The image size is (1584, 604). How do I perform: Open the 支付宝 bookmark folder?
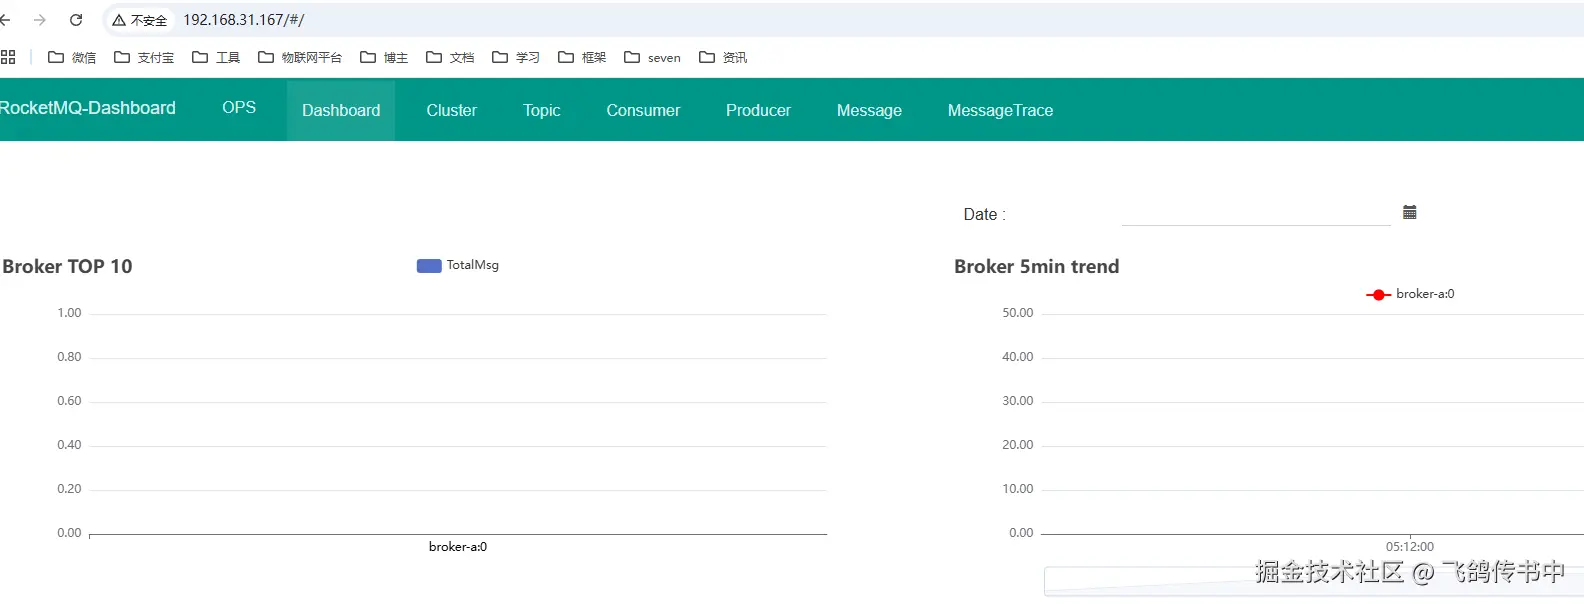coord(144,57)
